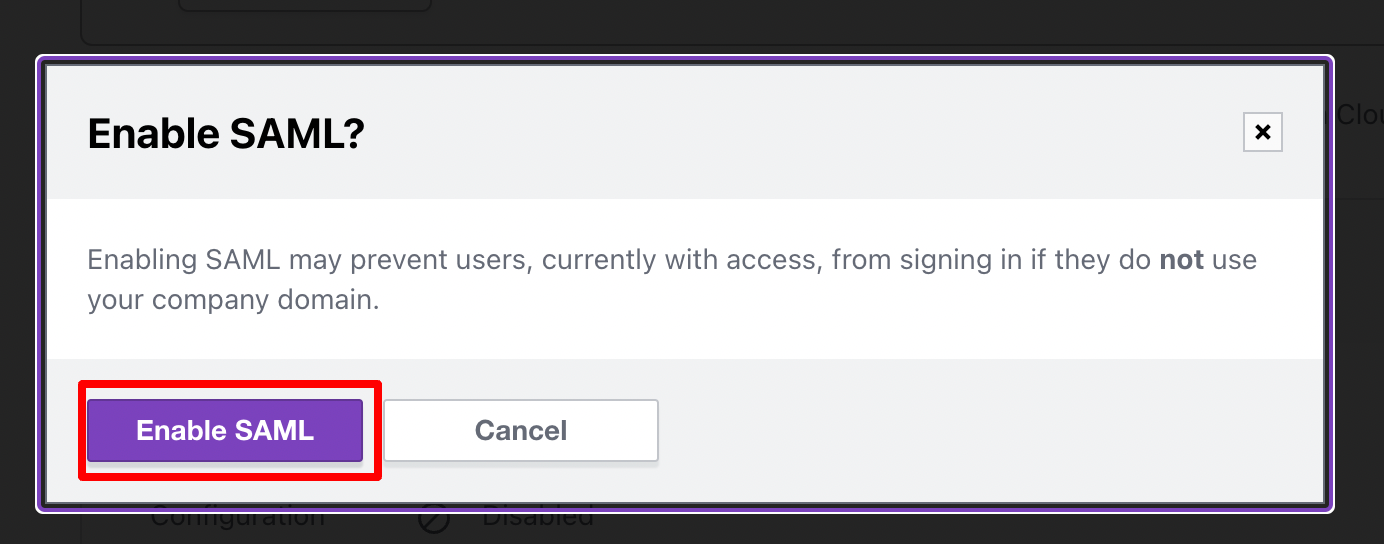1384x544 pixels.
Task: Click the dimmed "Configuration" label behind the dialog
Action: [x=238, y=519]
